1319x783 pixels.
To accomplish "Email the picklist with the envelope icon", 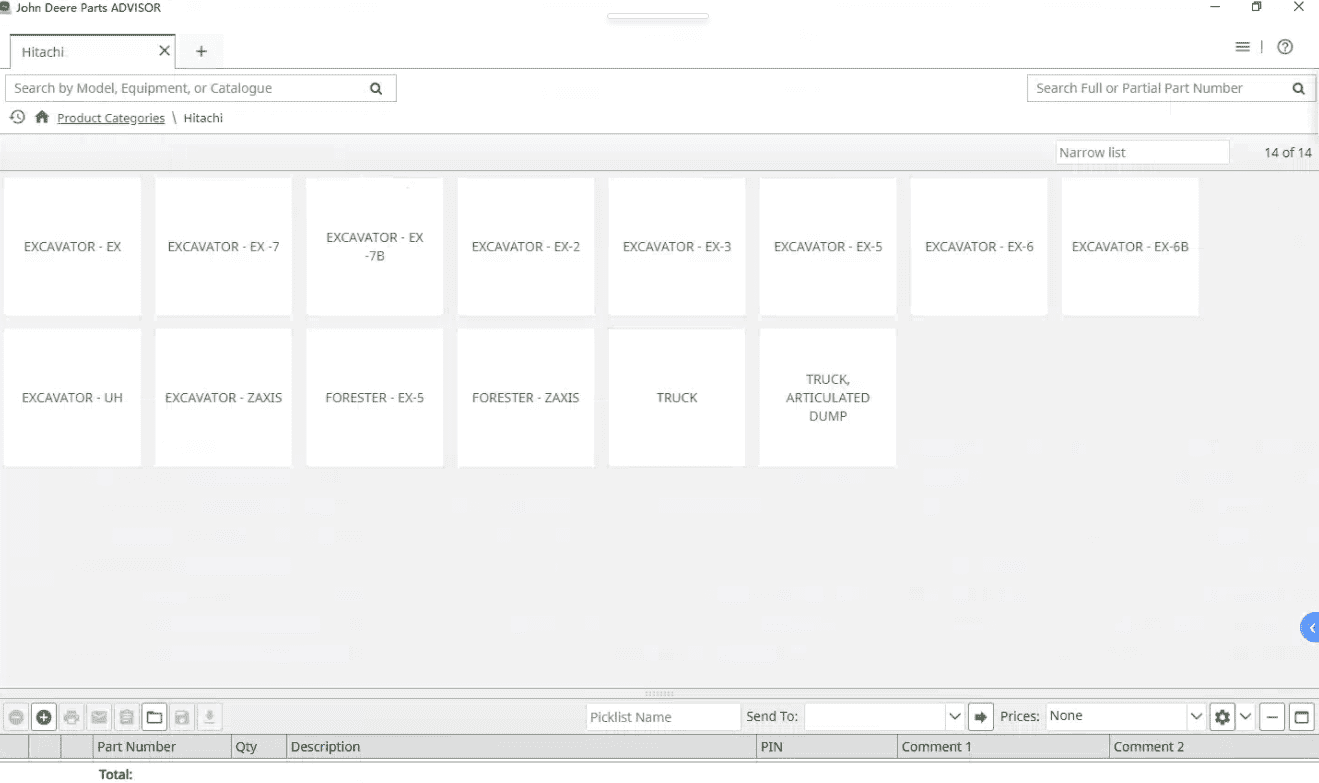I will coord(99,717).
